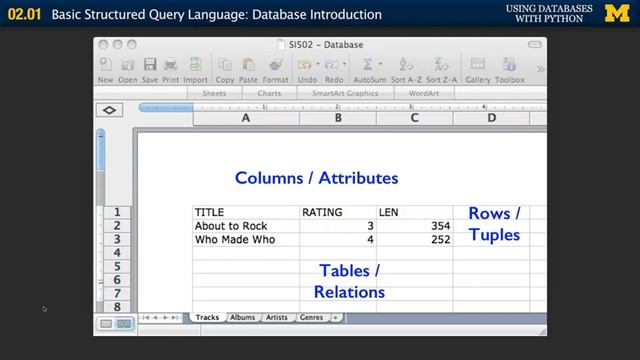Sort ascending with Sort A-Z icon
640x360 pixels.
click(x=406, y=64)
